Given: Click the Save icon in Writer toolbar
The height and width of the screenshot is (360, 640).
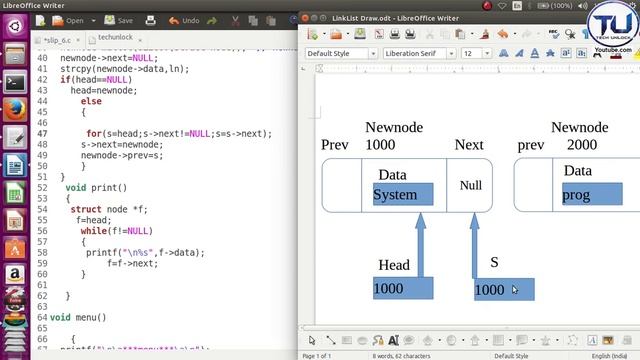Looking at the screenshot, I should tap(360, 34).
